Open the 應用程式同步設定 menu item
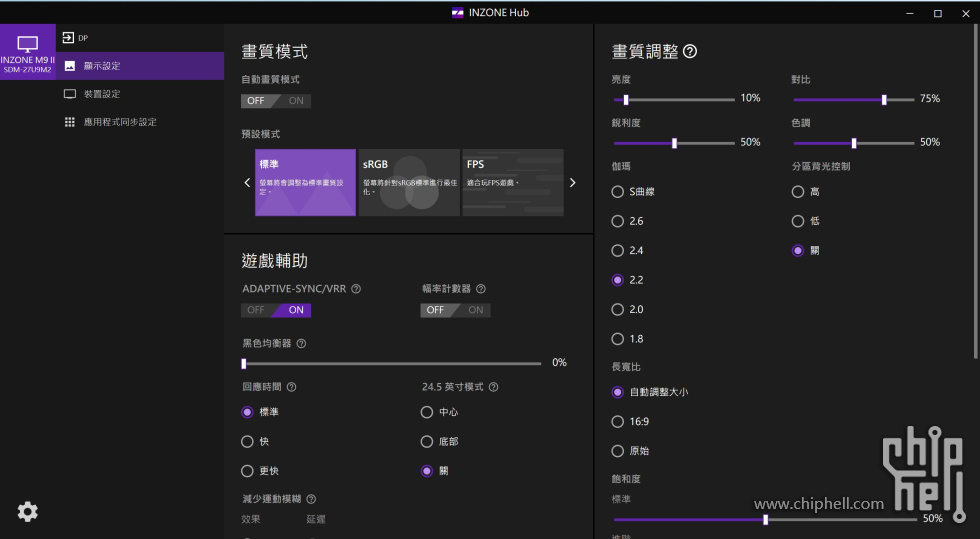The height and width of the screenshot is (539, 980). pyautogui.click(x=140, y=122)
